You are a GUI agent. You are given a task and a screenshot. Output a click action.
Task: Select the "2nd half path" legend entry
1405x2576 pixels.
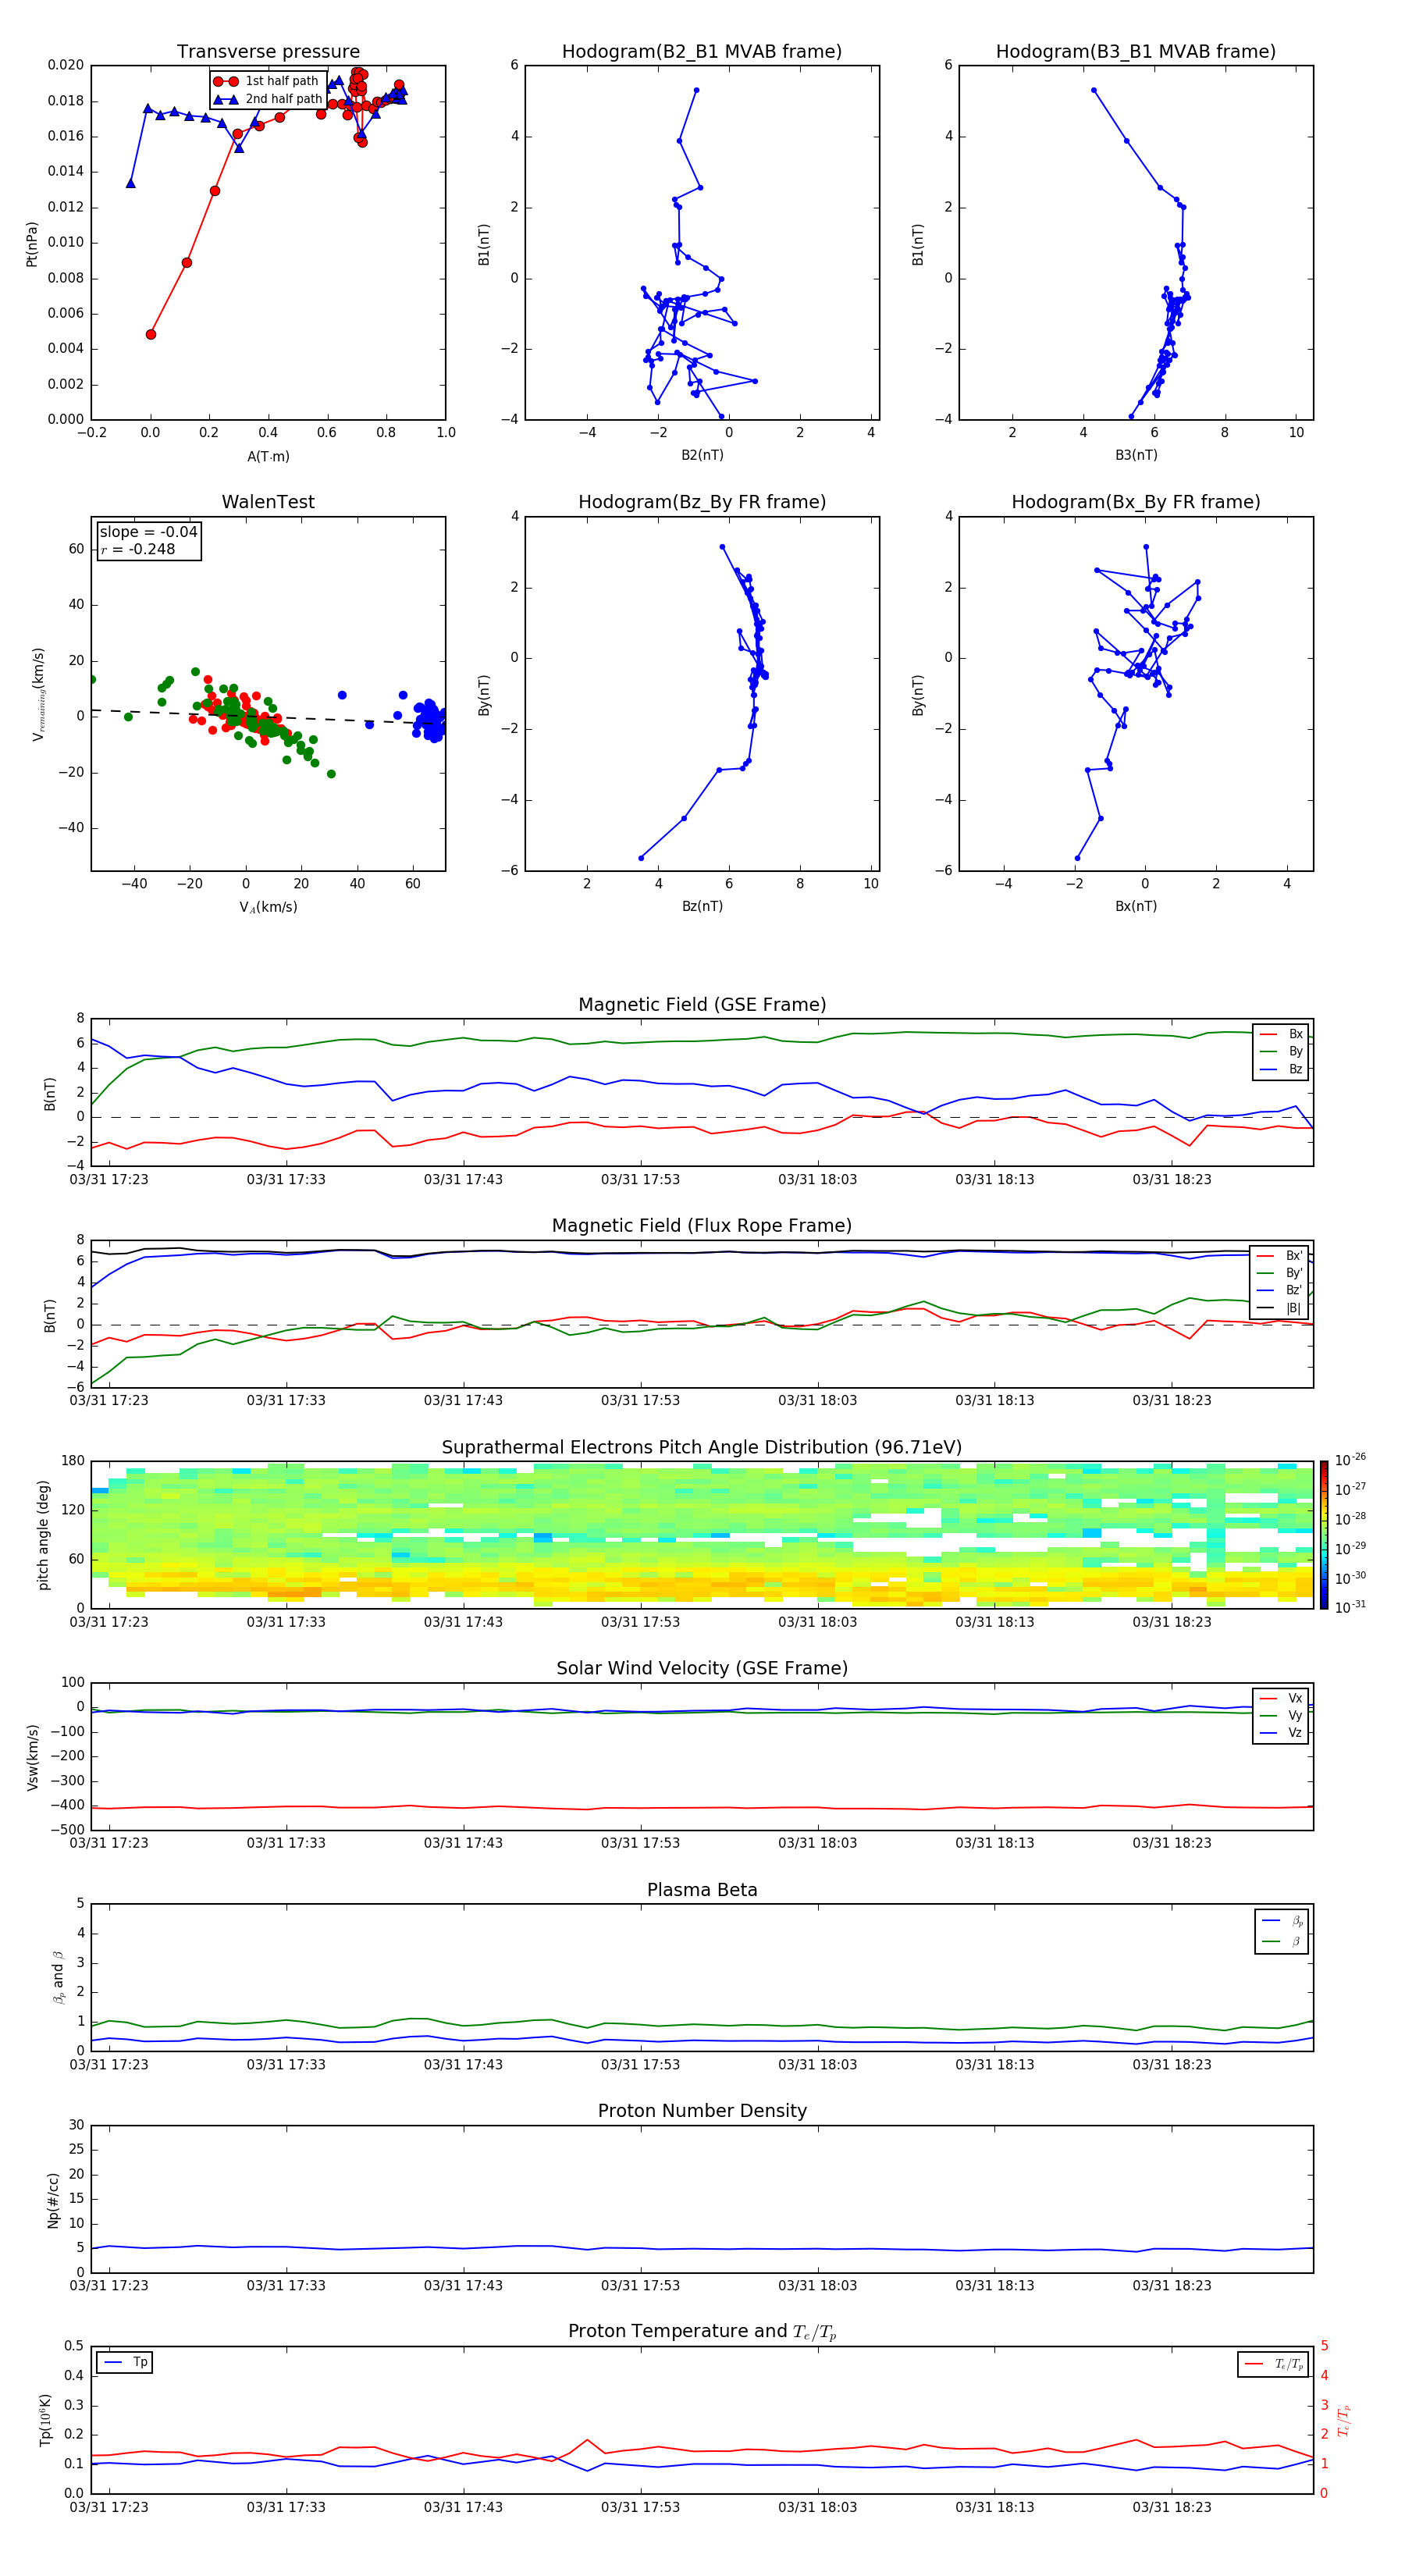click(267, 99)
